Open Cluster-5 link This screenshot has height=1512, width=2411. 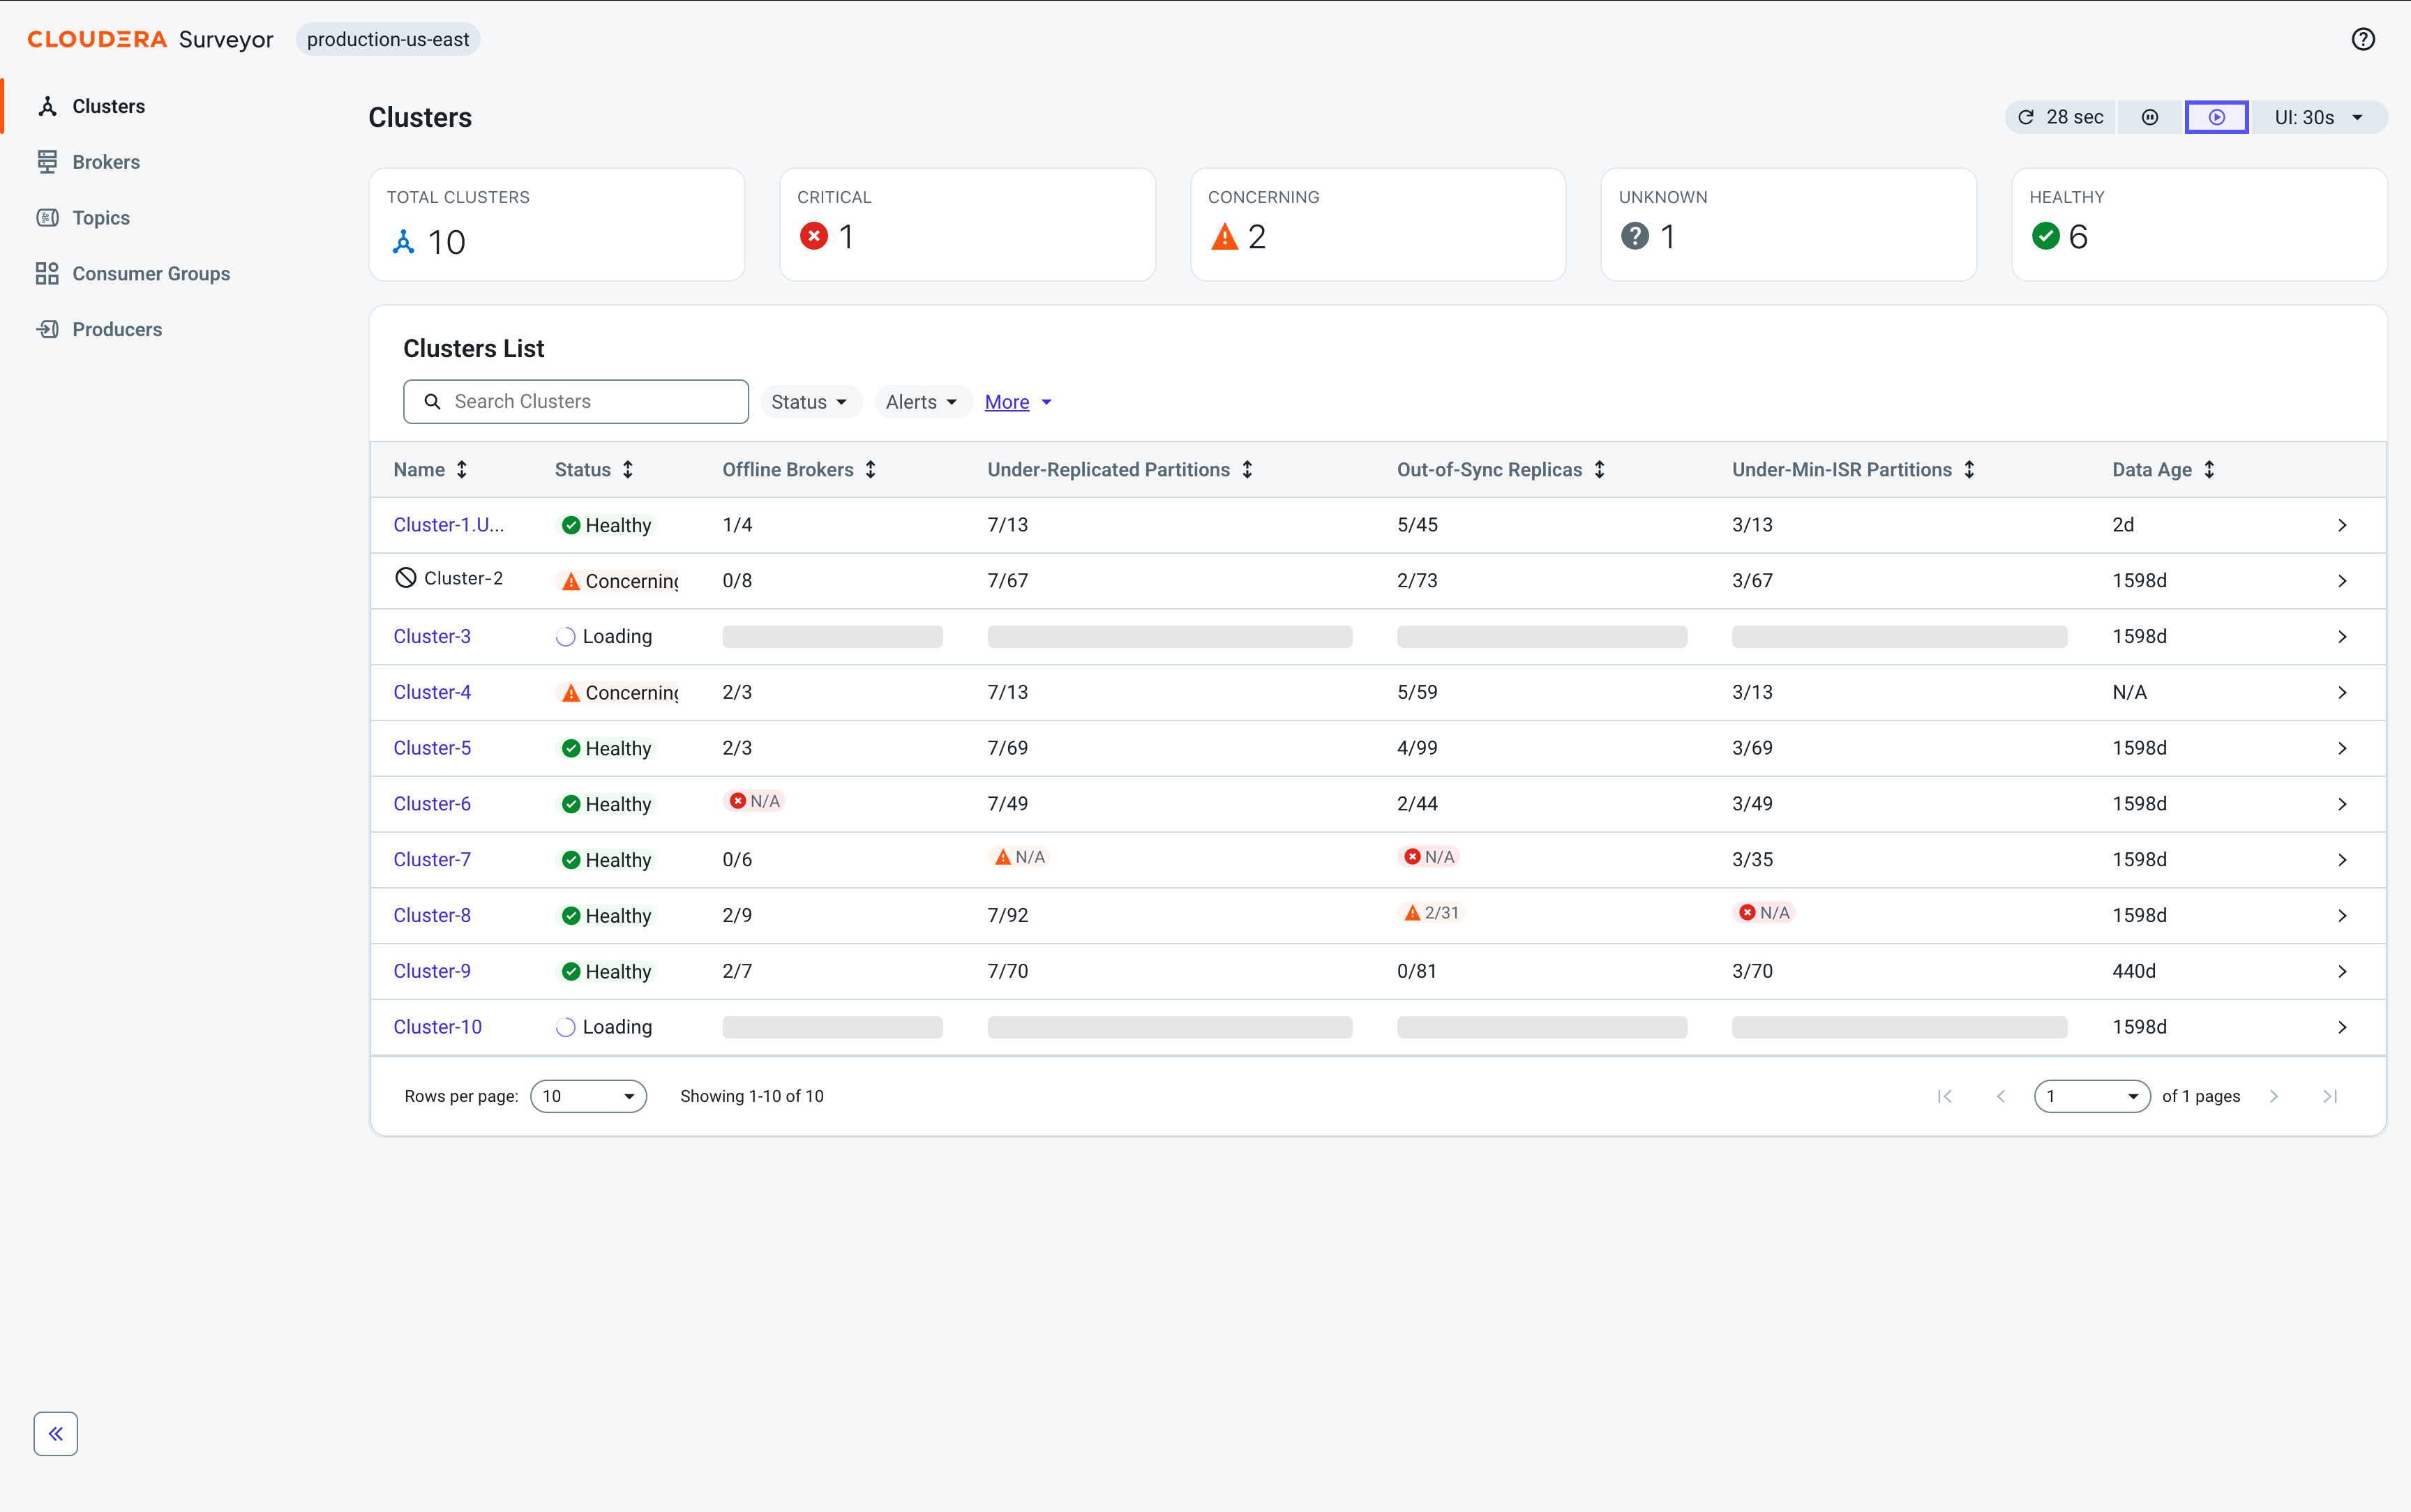click(431, 747)
